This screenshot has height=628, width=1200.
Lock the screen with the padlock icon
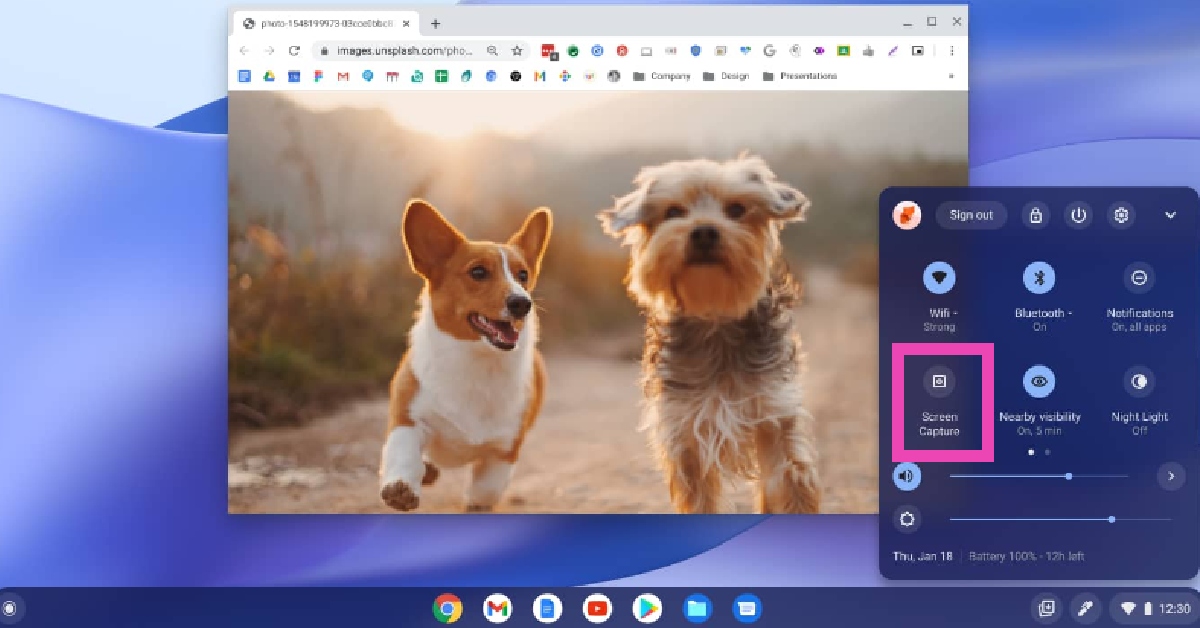(1035, 215)
